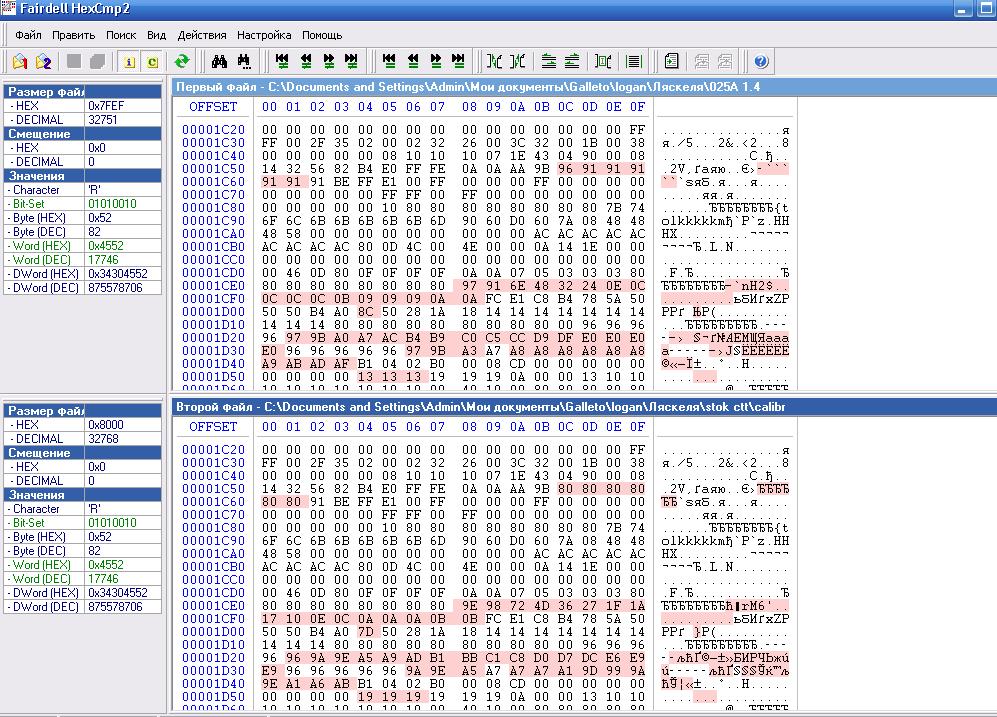Open first file with the folder-1 icon
The height and width of the screenshot is (717, 997).
[x=20, y=62]
